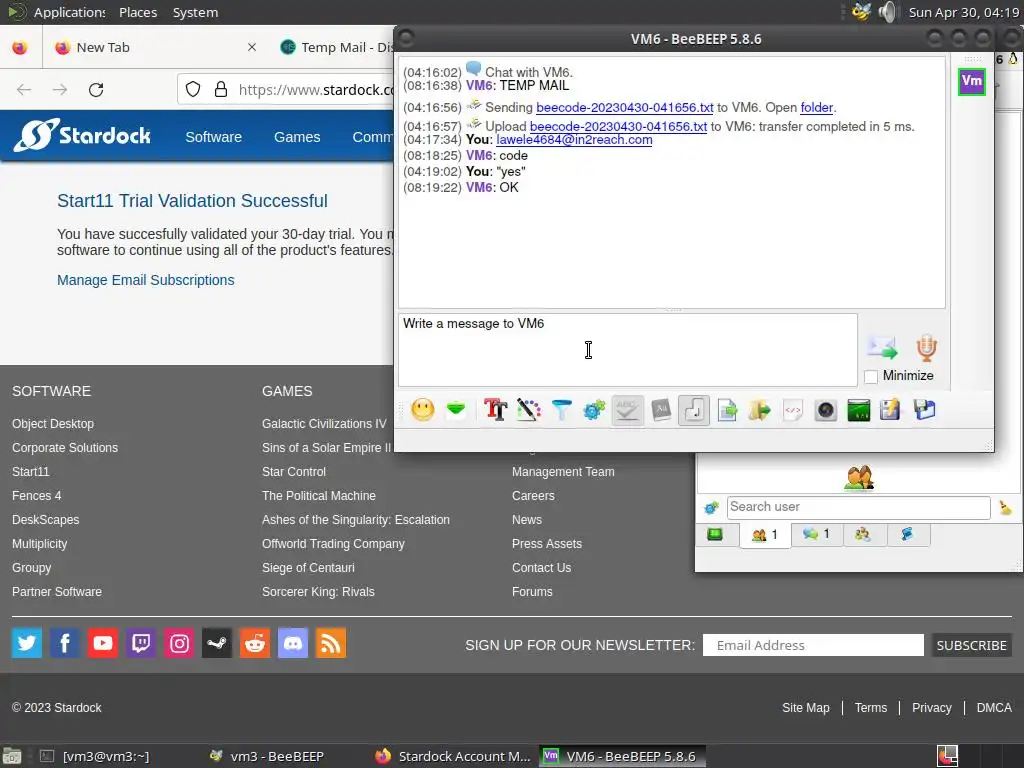
Task: Open Stardock Discord icon
Action: point(293,643)
